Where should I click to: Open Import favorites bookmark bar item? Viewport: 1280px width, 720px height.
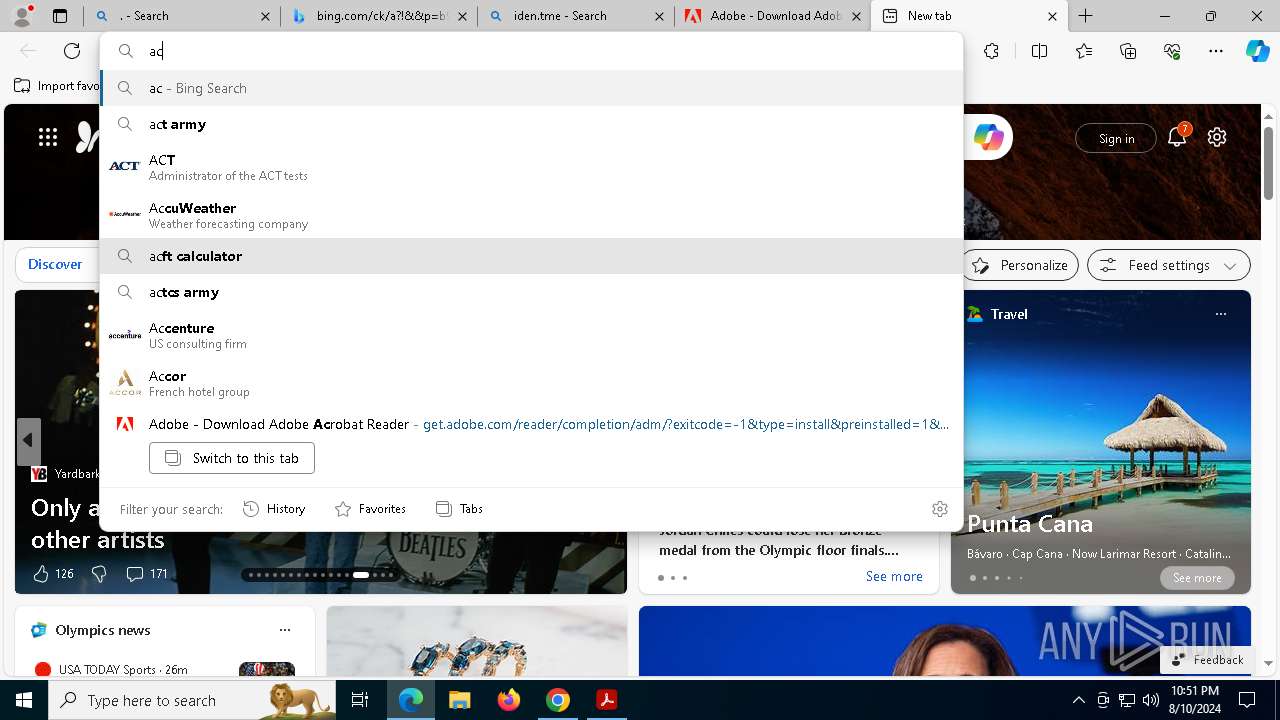click(x=57, y=86)
